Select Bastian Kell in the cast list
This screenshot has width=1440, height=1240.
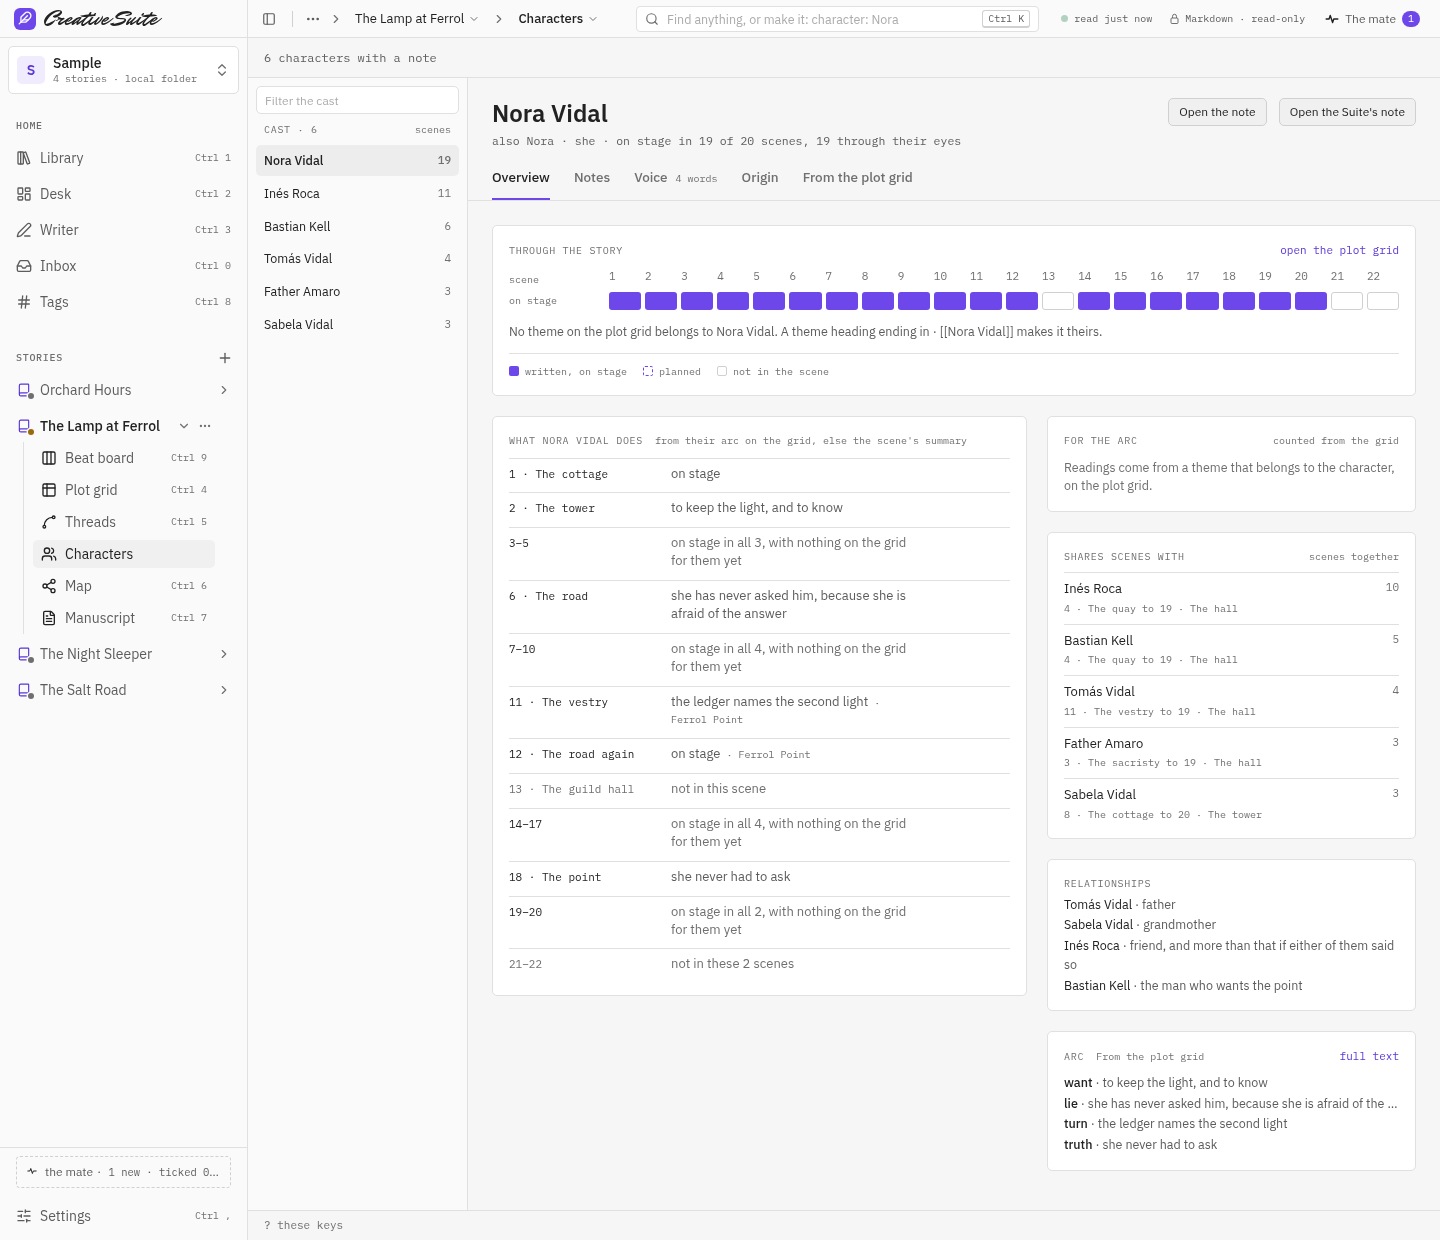(357, 226)
